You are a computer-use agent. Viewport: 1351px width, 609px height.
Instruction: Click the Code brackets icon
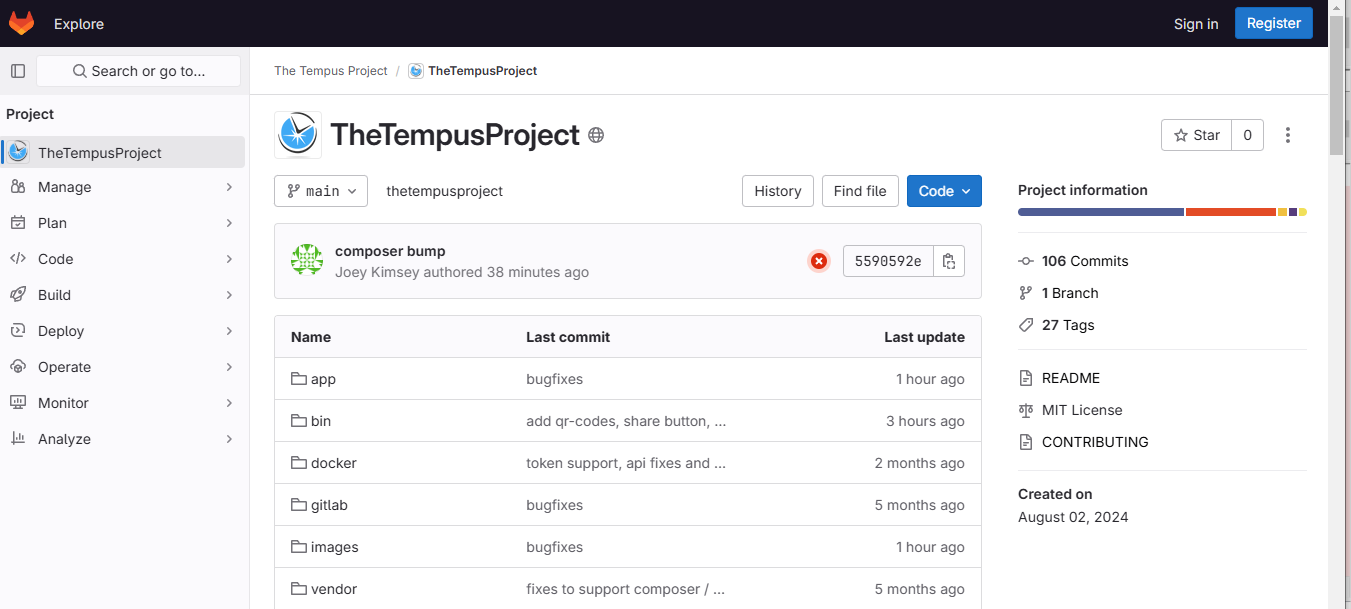point(18,259)
